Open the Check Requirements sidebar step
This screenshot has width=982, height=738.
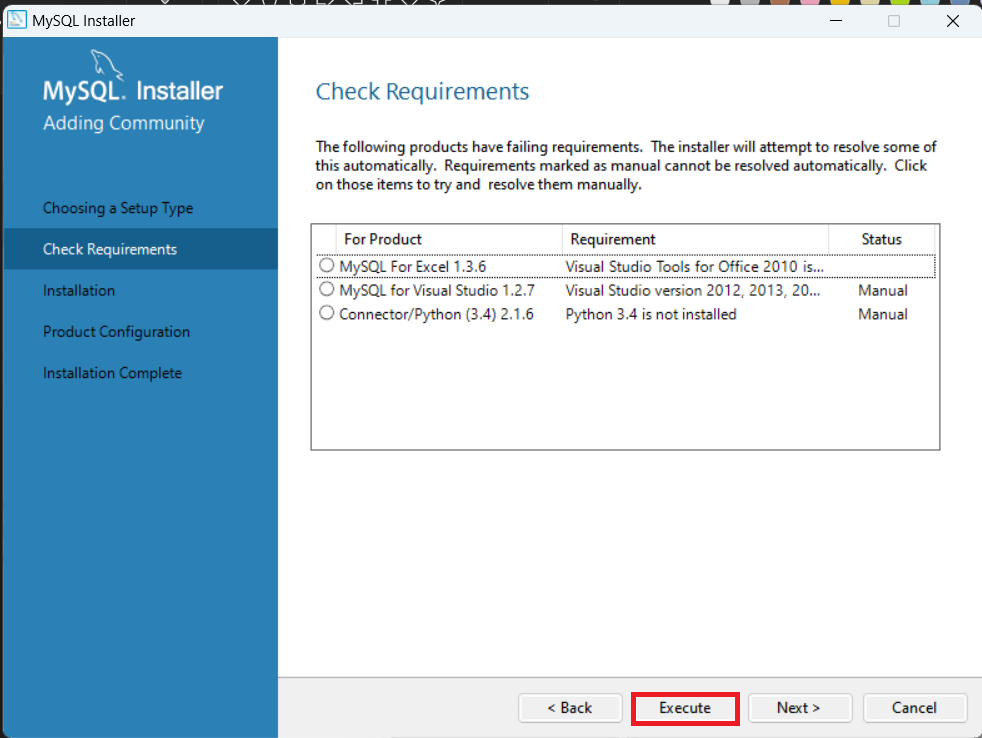pos(140,249)
